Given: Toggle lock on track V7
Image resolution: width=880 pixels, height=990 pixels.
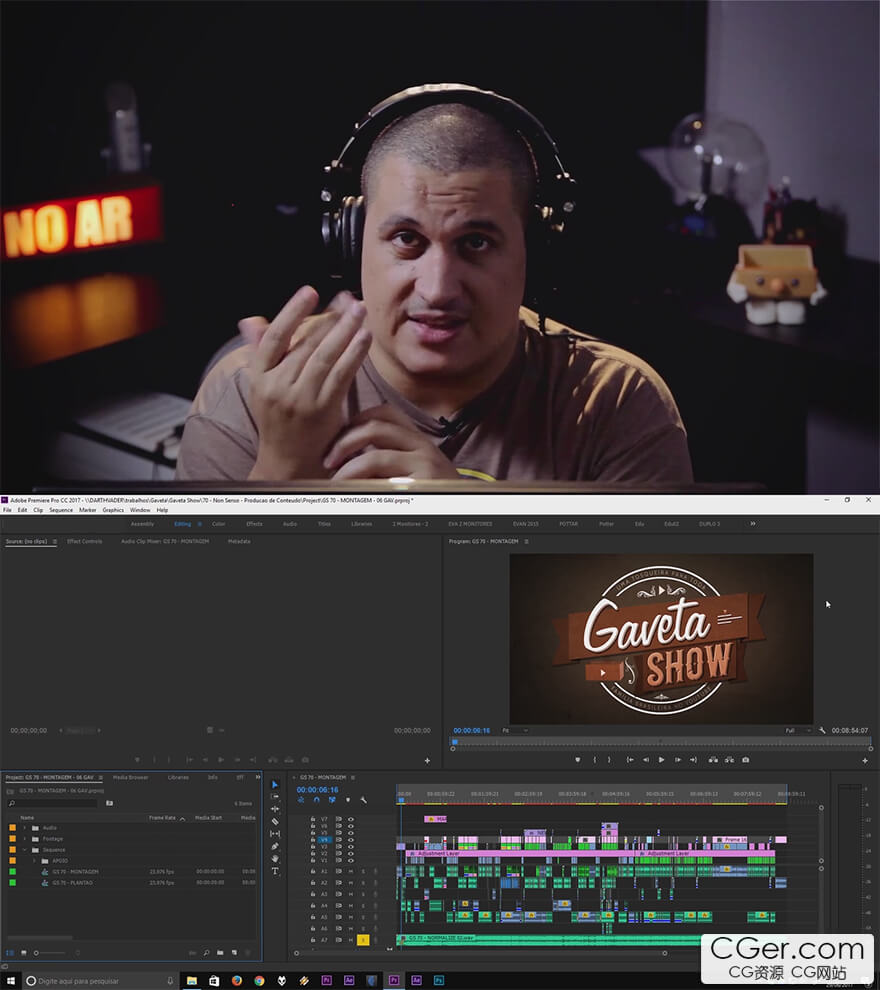Looking at the screenshot, I should pos(312,819).
